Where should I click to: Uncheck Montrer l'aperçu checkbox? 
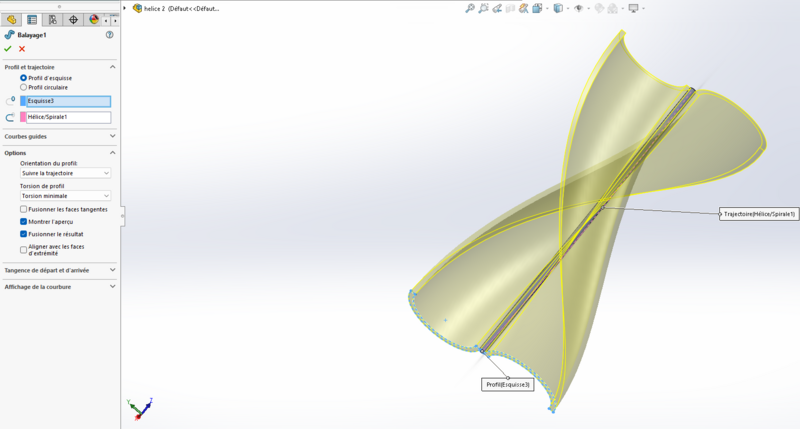point(23,221)
